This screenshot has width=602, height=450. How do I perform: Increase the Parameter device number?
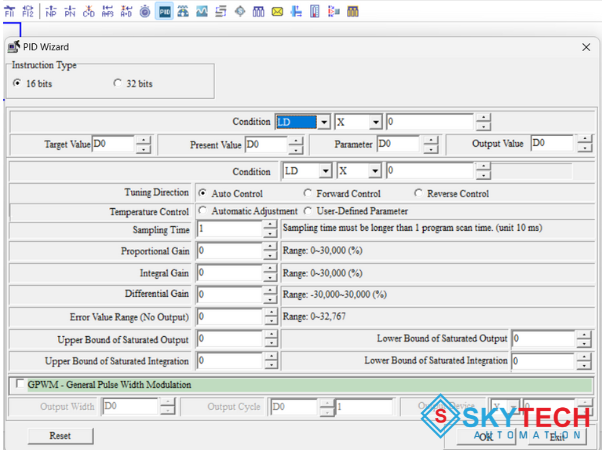coord(431,140)
